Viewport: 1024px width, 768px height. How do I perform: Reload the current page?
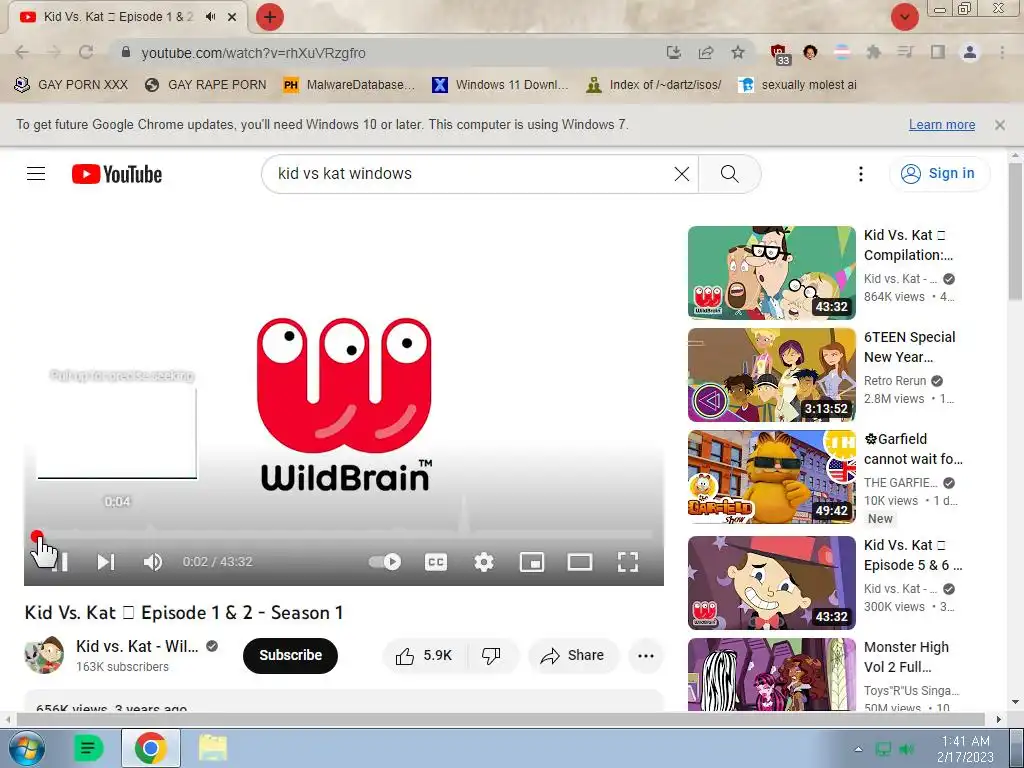pyautogui.click(x=86, y=52)
